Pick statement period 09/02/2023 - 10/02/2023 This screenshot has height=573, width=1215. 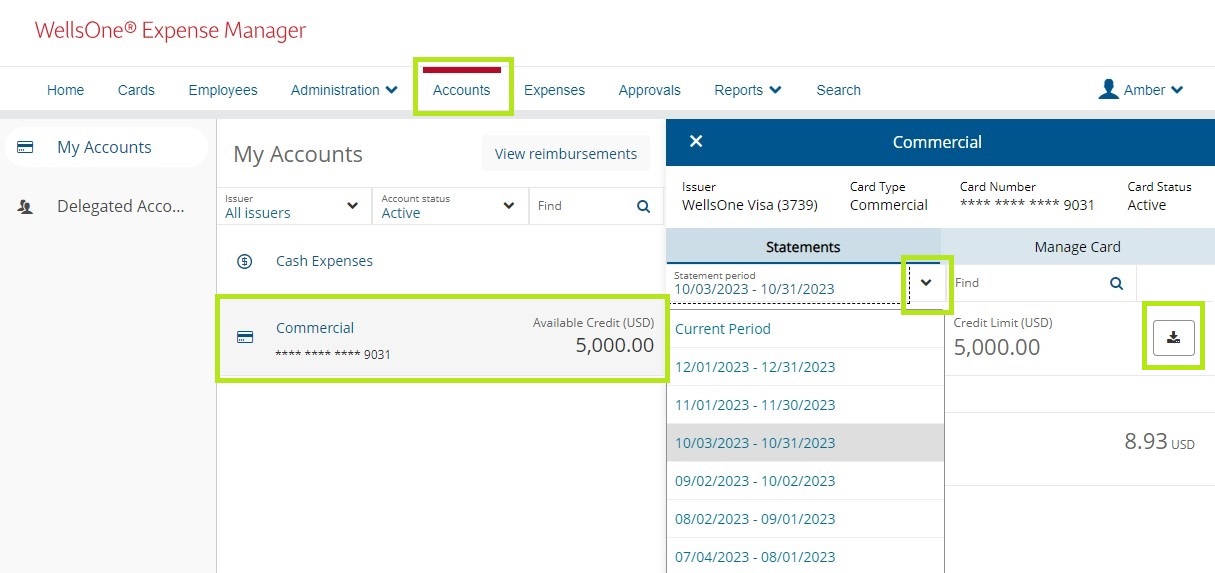point(755,481)
